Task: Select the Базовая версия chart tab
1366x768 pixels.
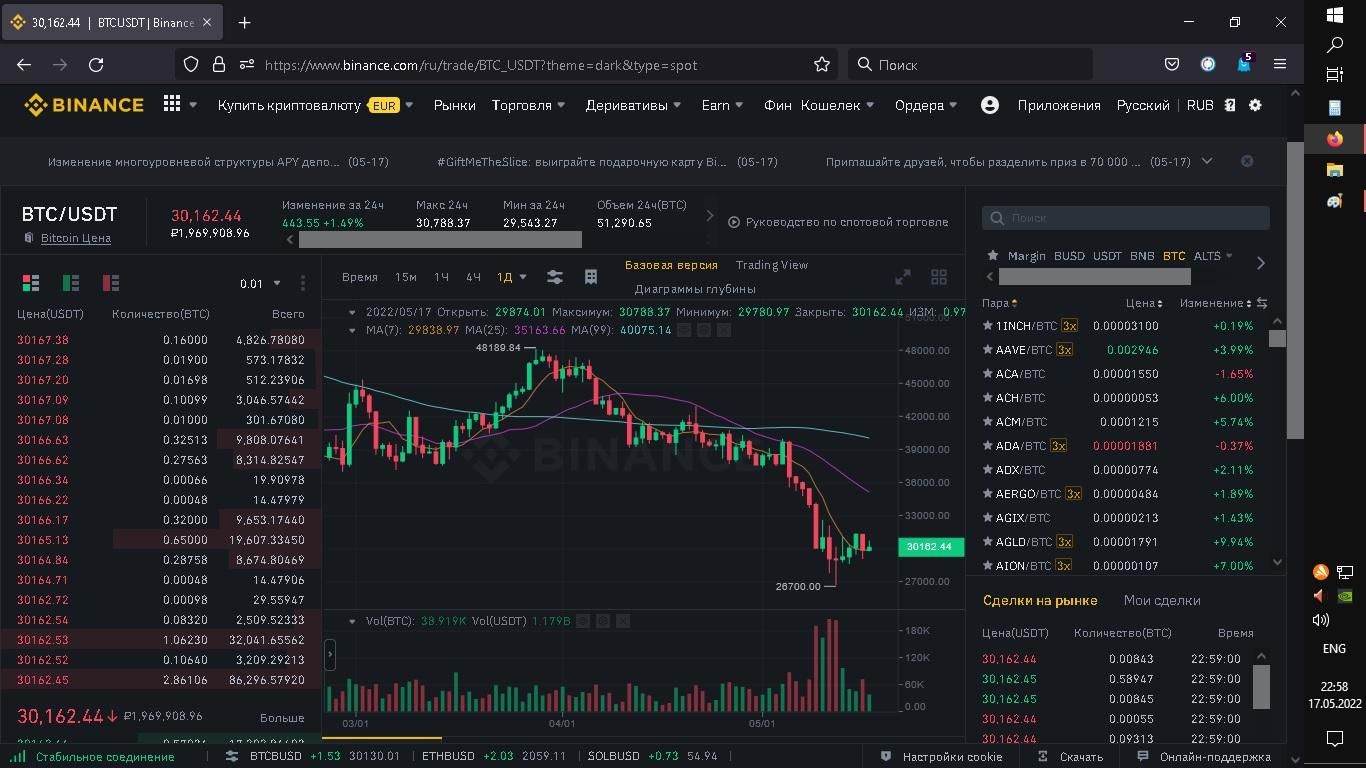Action: click(671, 265)
